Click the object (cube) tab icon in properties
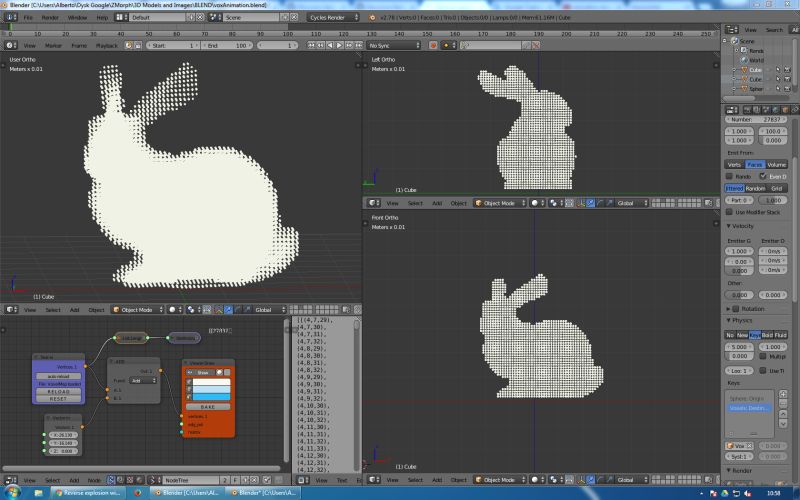 click(785, 110)
